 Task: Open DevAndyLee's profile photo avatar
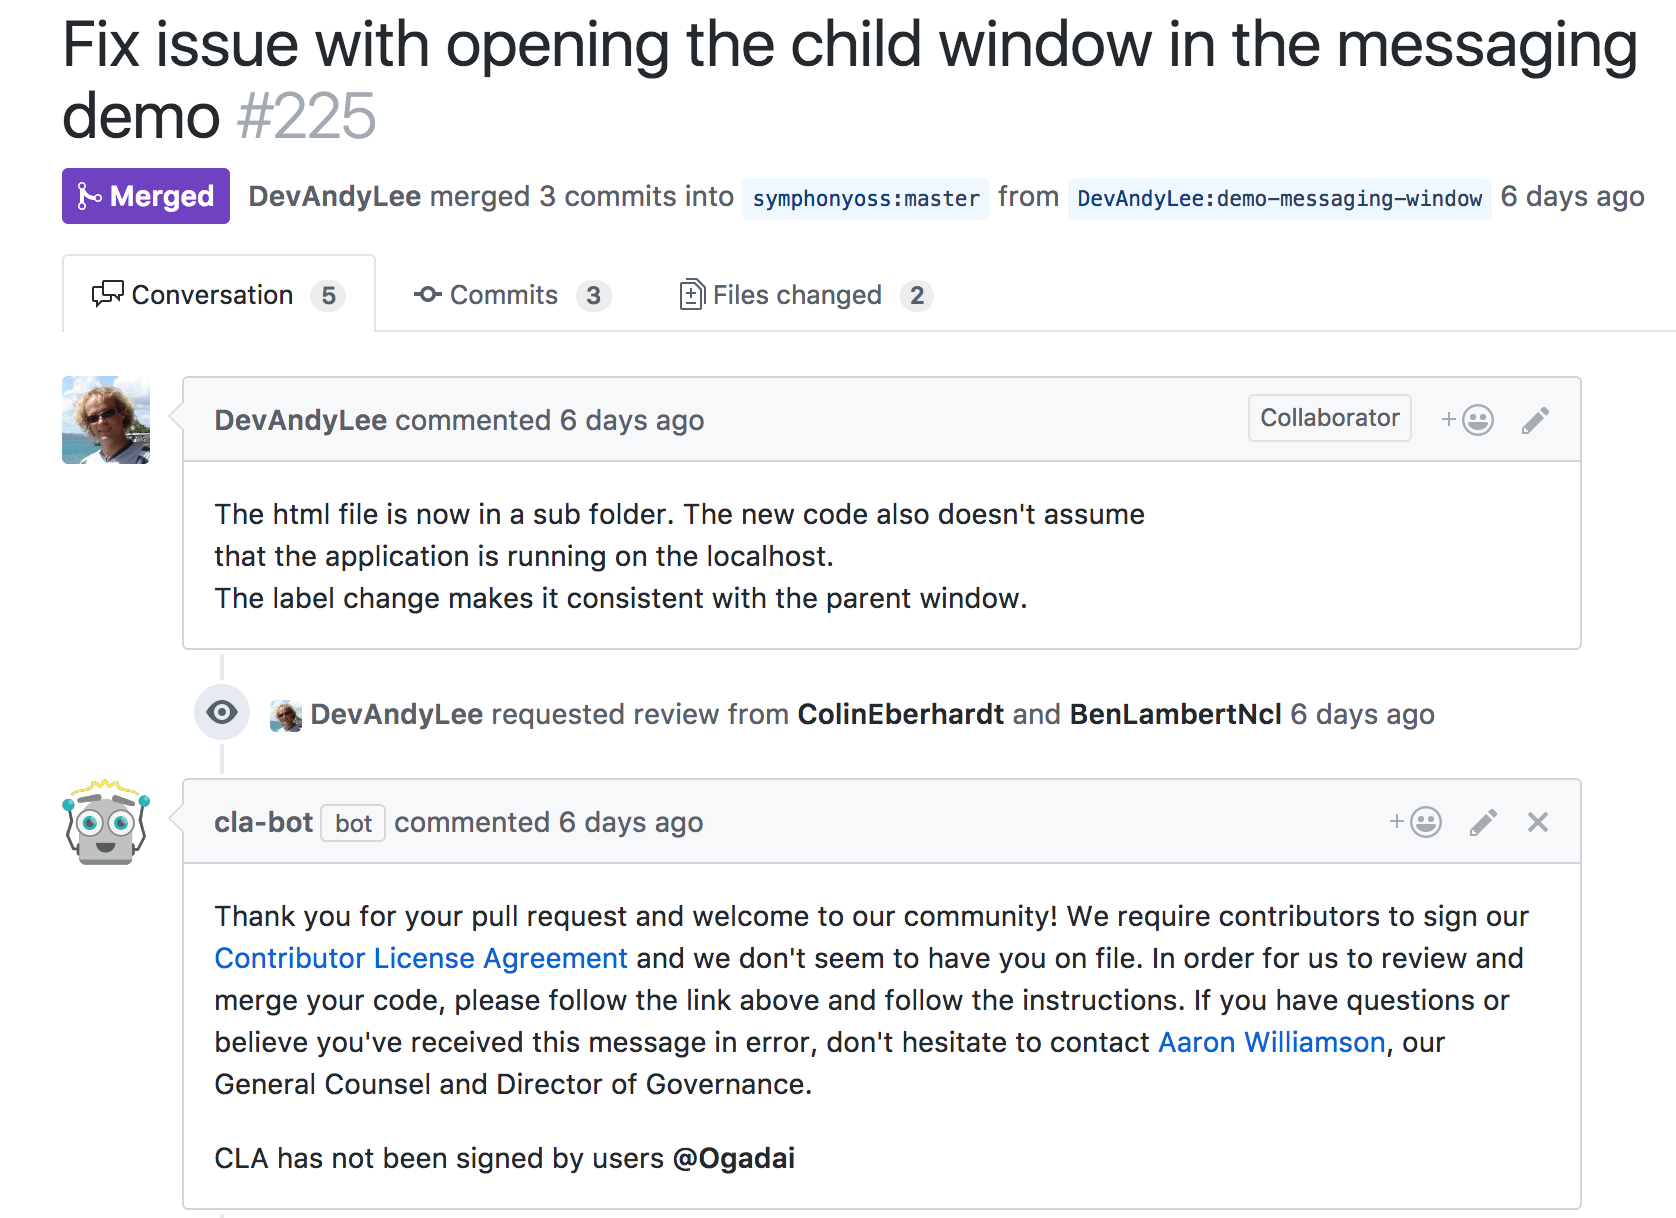(x=106, y=420)
